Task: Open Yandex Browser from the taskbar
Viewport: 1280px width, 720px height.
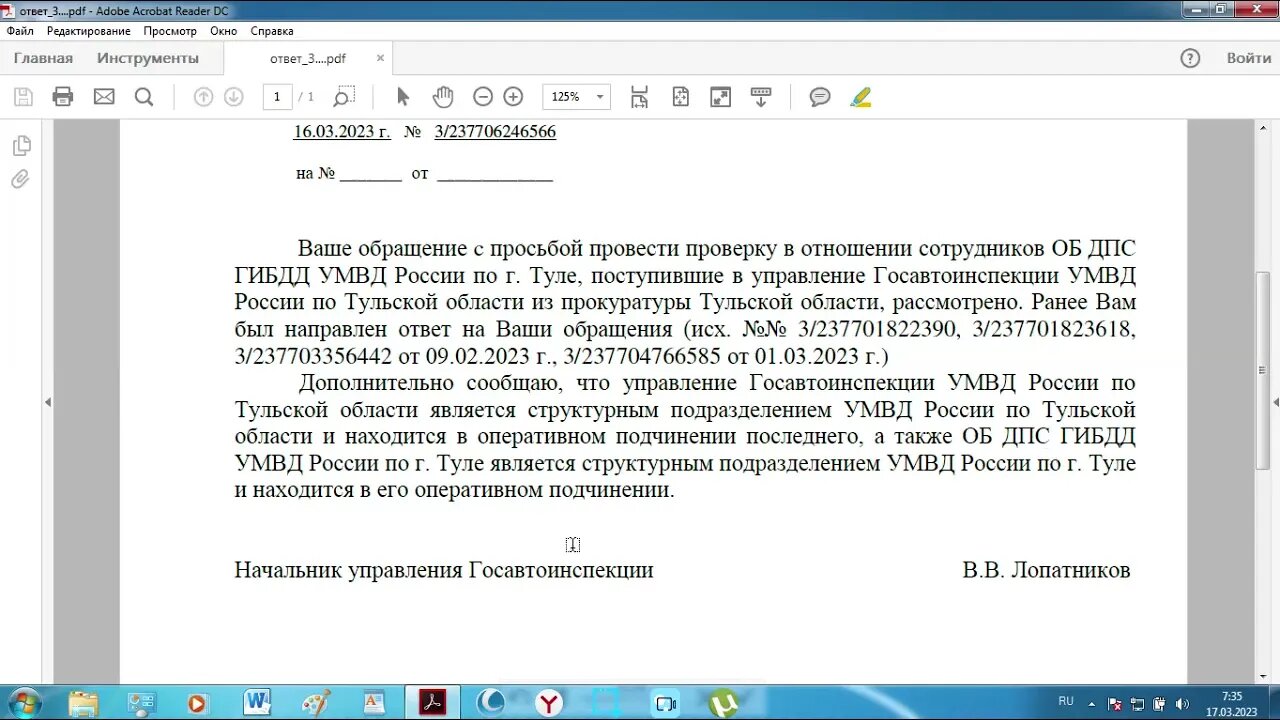Action: point(549,702)
